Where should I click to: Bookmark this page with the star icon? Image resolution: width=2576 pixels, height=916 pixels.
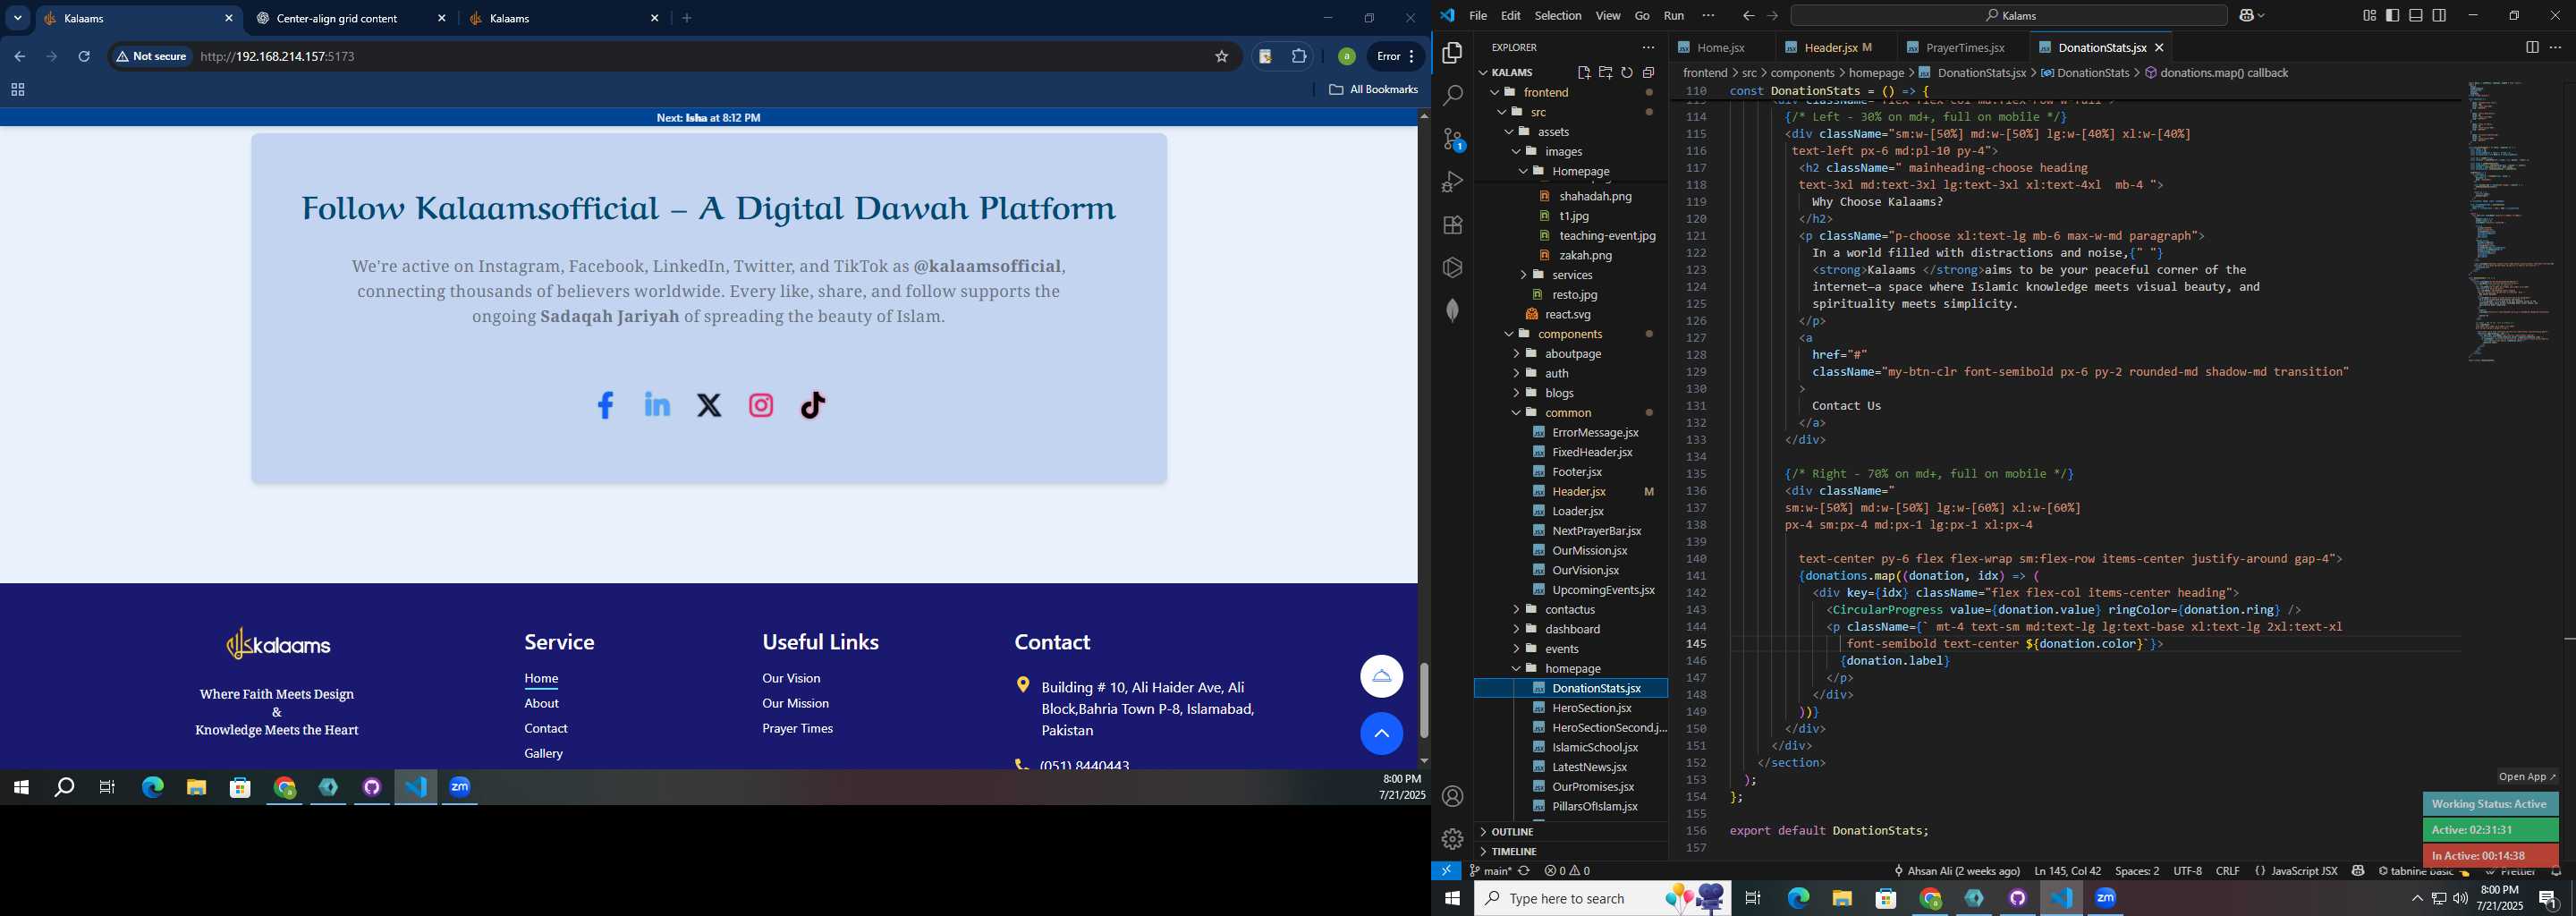[1221, 56]
